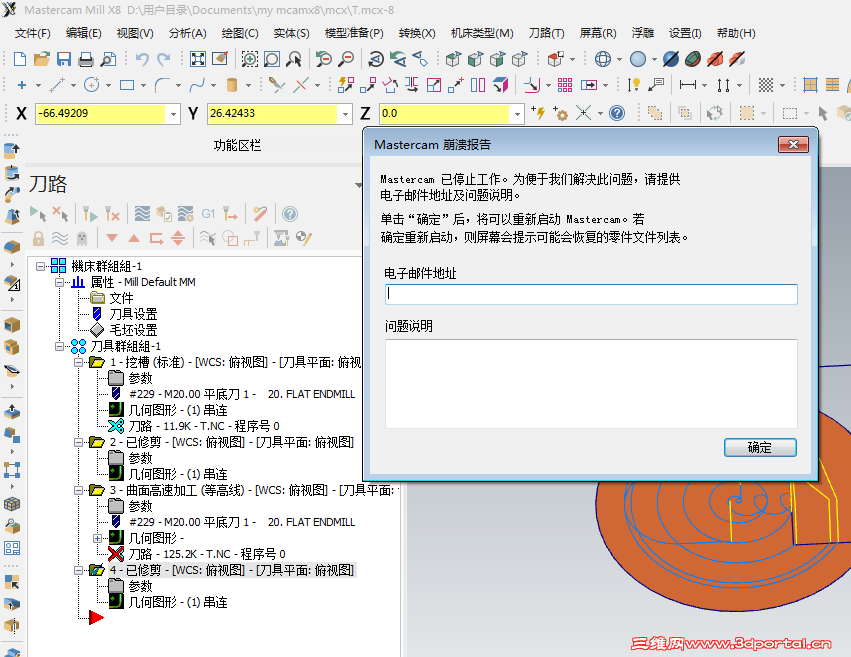
Task: Click the Z coordinate value field
Action: (x=444, y=113)
